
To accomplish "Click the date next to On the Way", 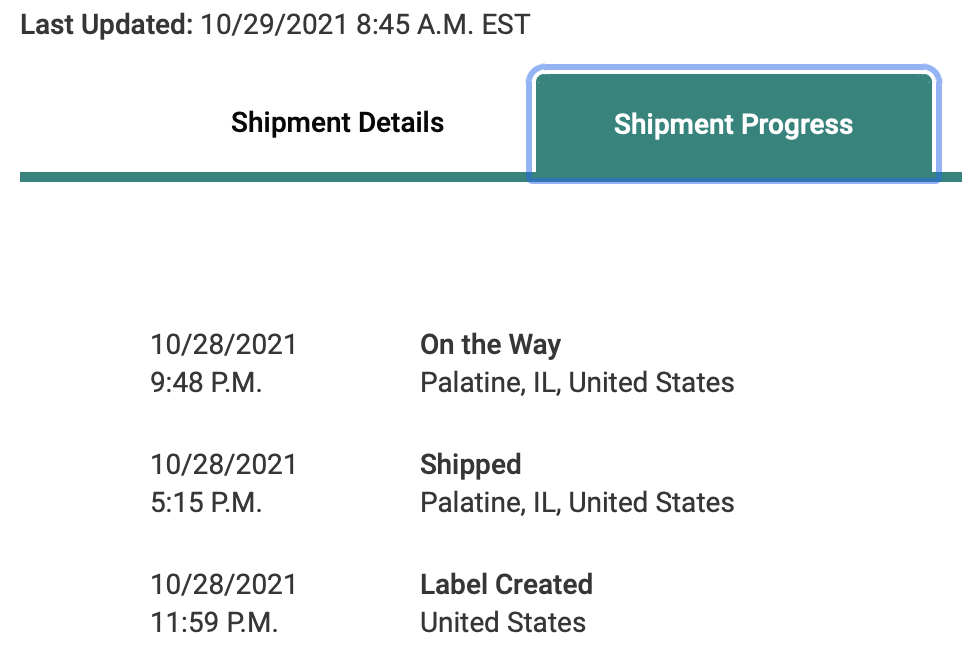I will [x=224, y=345].
